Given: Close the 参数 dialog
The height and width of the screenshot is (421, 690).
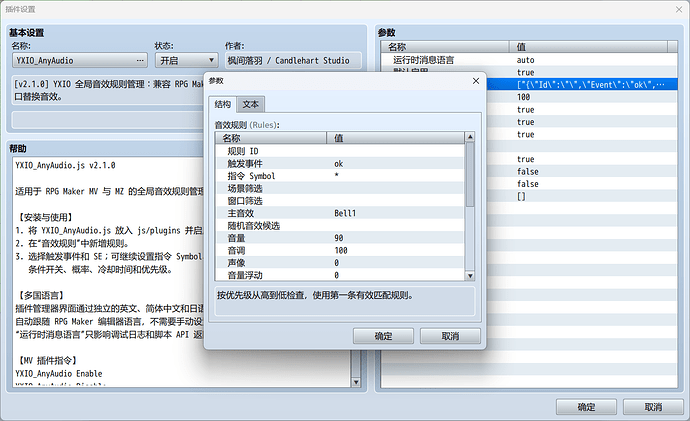Looking at the screenshot, I should pyautogui.click(x=476, y=81).
